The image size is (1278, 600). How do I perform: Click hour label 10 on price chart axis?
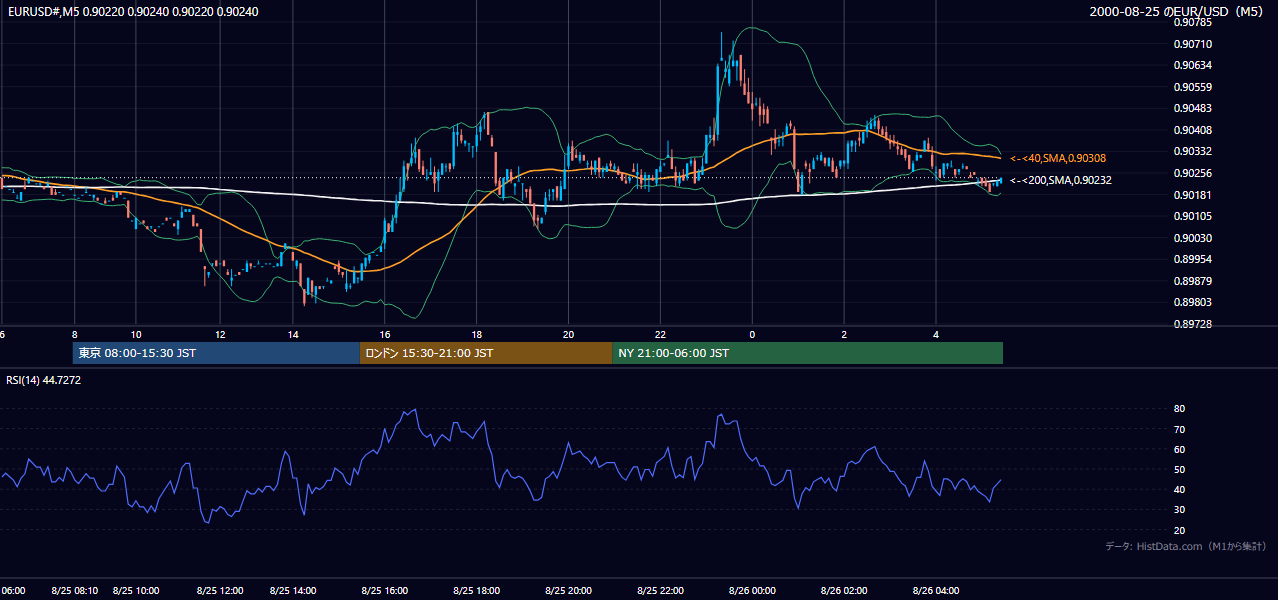pos(136,334)
